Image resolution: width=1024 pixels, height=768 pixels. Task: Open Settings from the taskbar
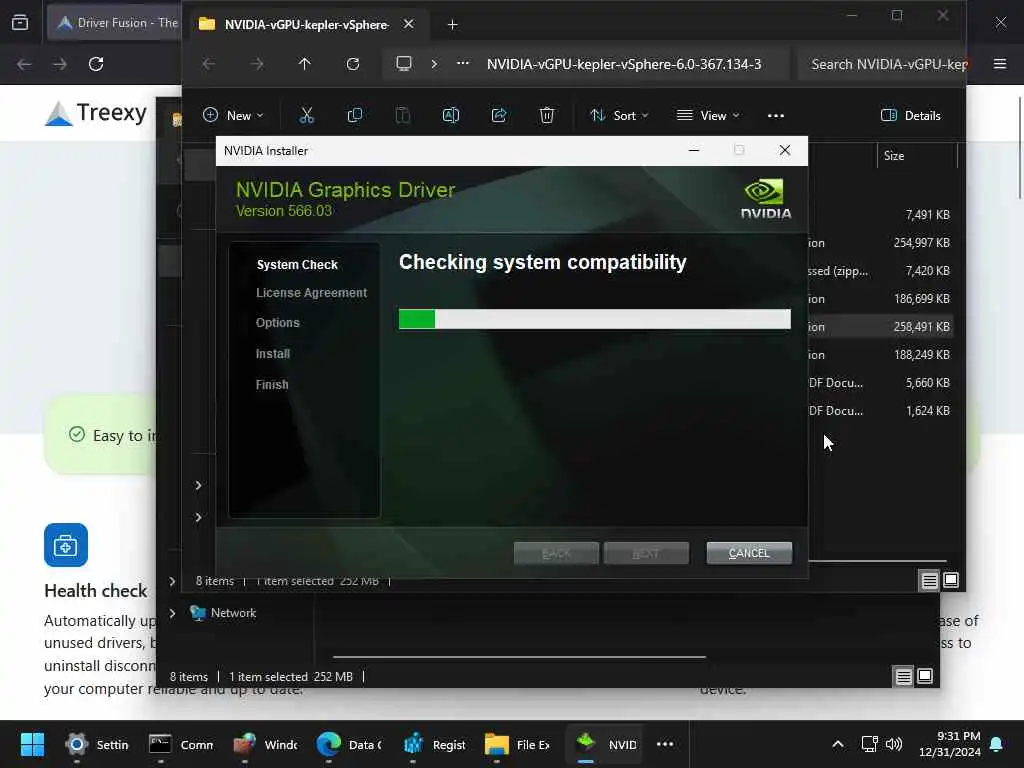[x=97, y=744]
